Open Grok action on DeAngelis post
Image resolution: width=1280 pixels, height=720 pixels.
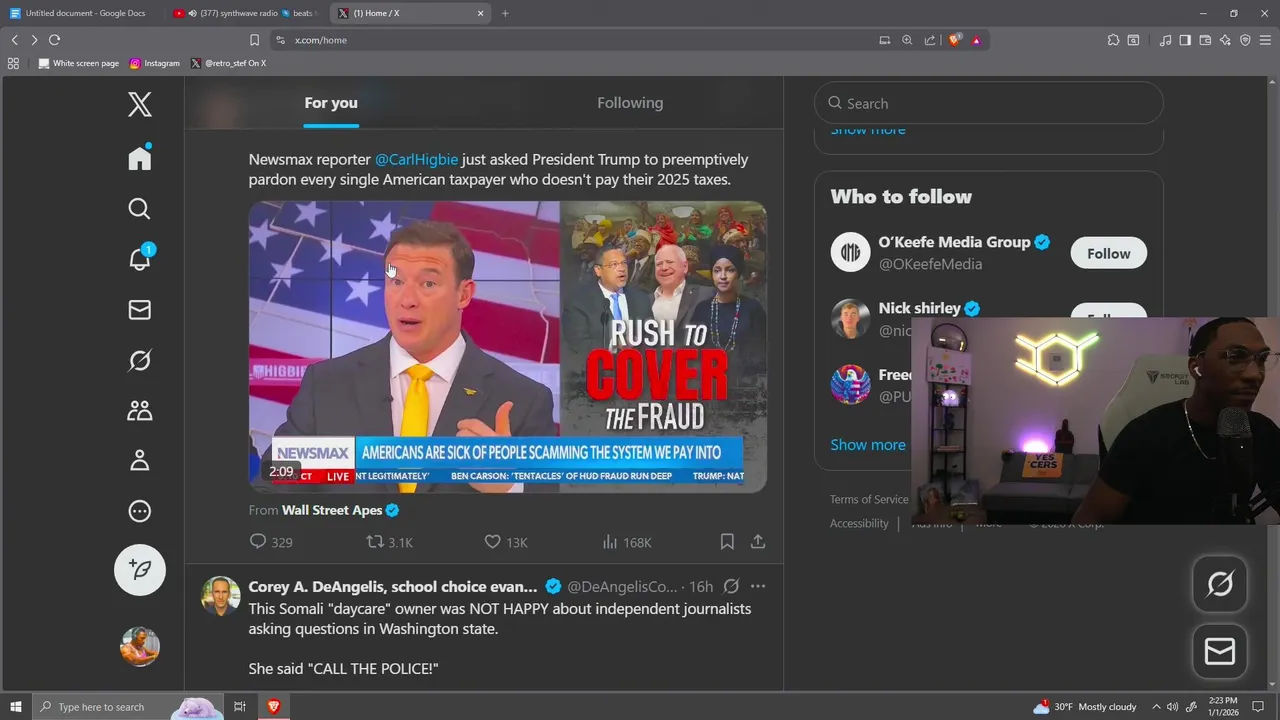coord(731,586)
